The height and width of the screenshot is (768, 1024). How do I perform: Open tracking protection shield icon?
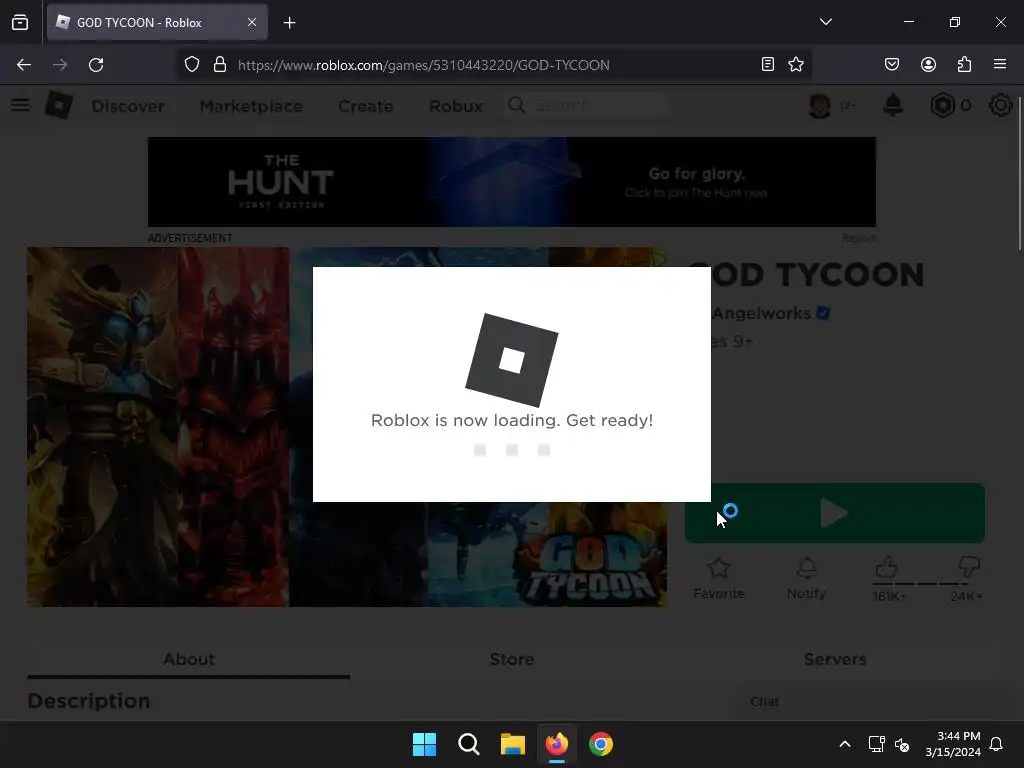191,65
